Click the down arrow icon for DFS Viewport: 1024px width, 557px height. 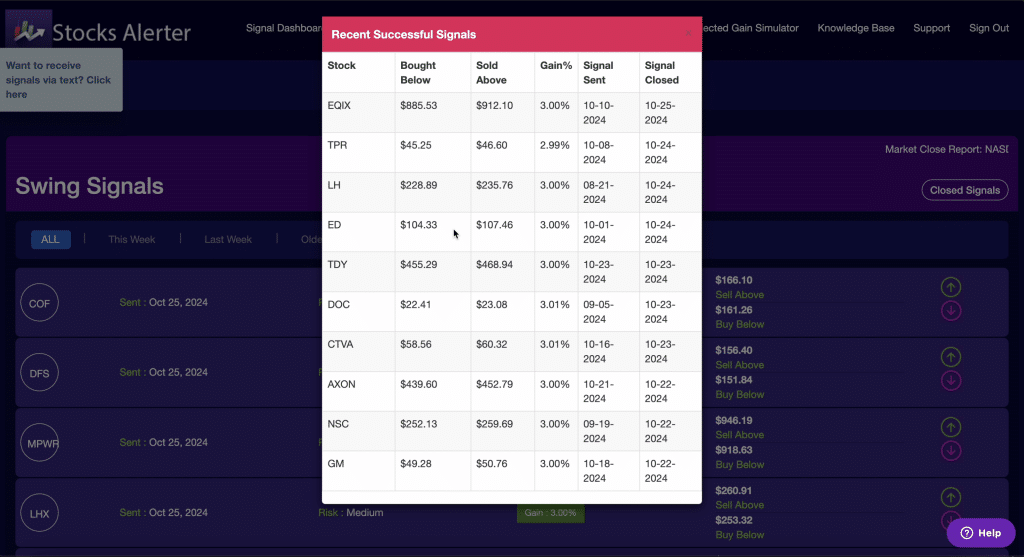pyautogui.click(x=951, y=381)
